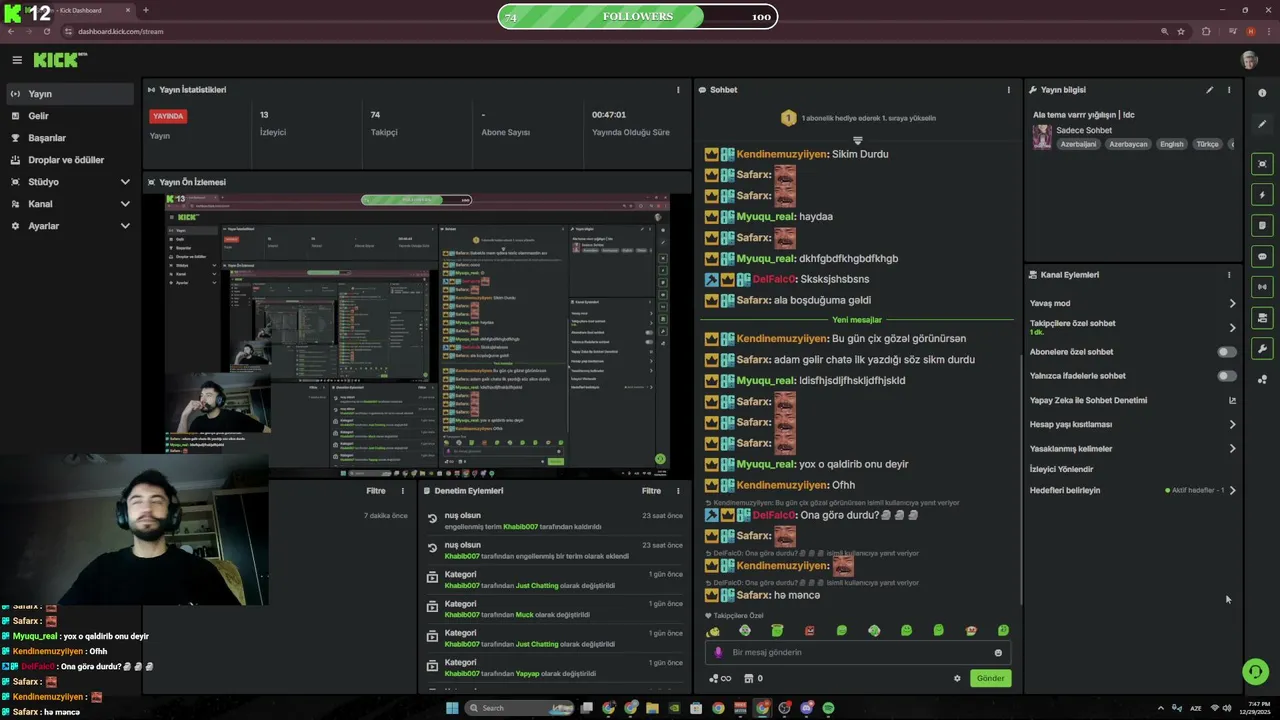Image resolution: width=1280 pixels, height=720 pixels.
Task: Open the Filtre option in Denetim Eylemleri
Action: pyautogui.click(x=651, y=491)
